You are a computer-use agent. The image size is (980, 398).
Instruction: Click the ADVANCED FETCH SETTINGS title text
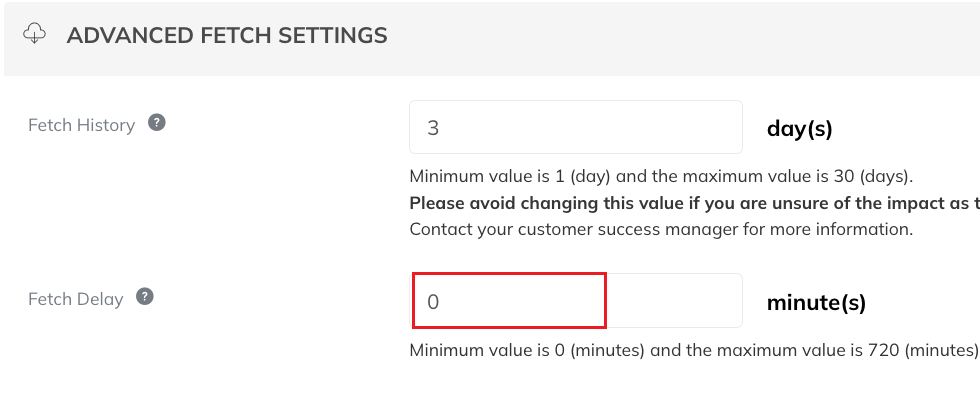click(x=227, y=36)
